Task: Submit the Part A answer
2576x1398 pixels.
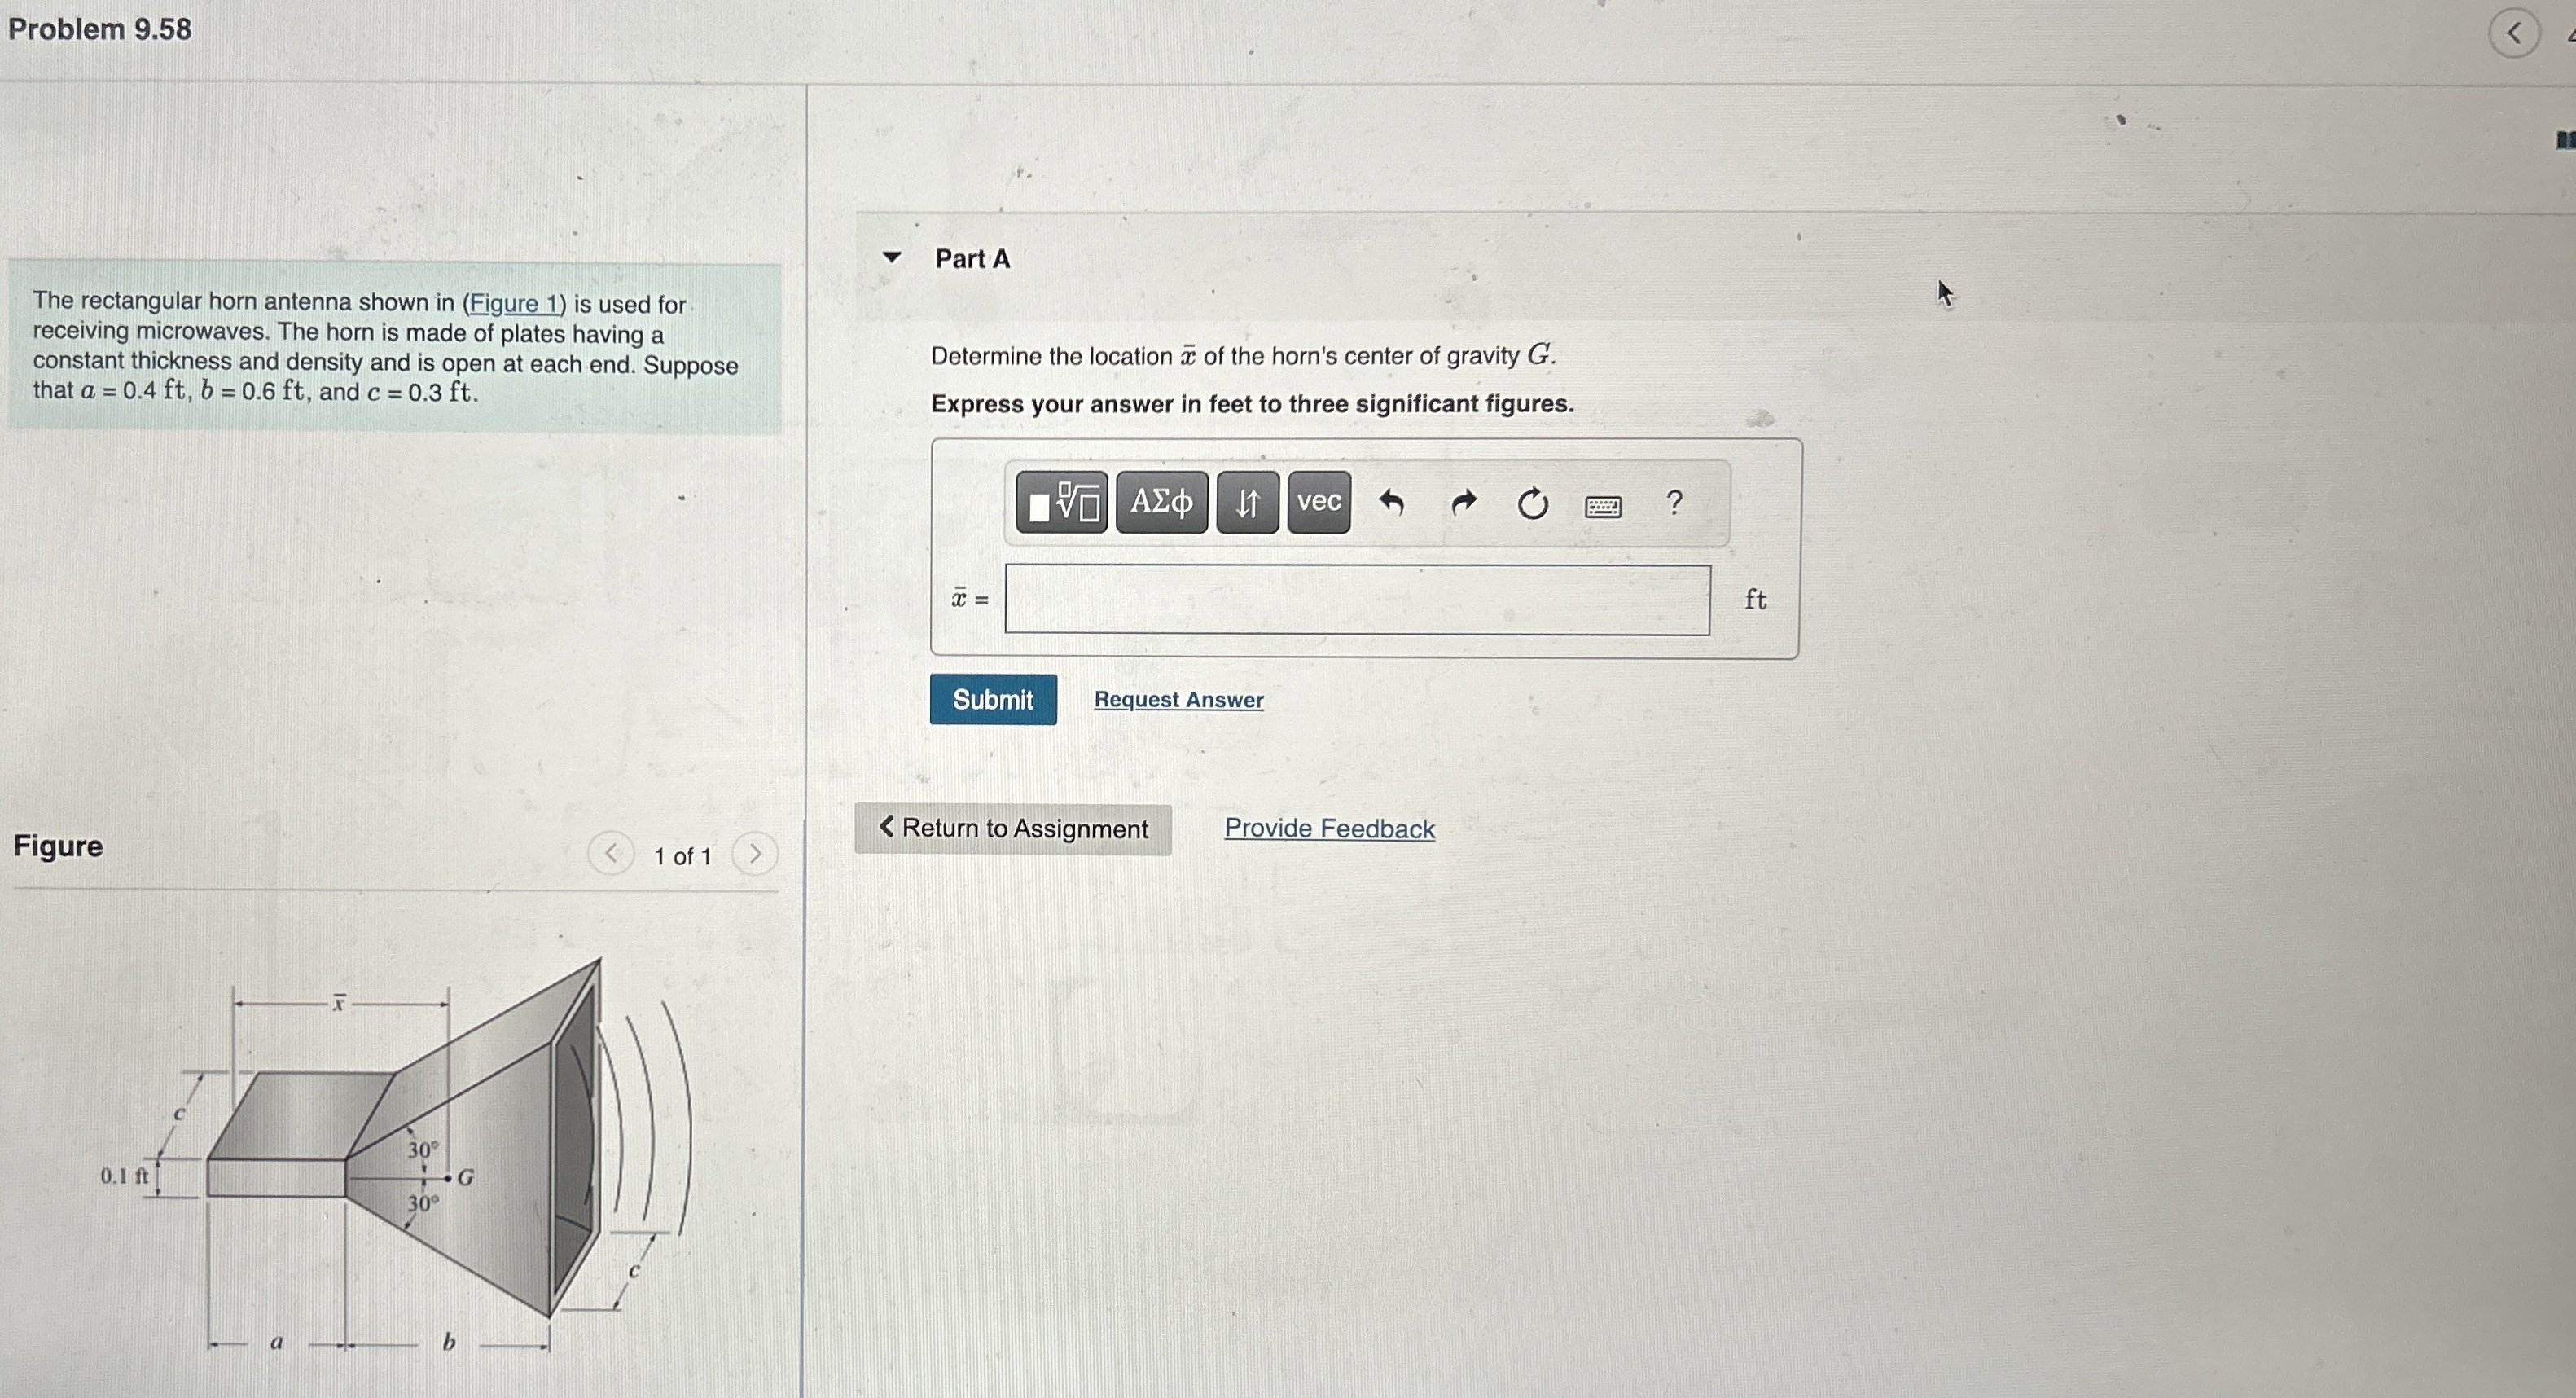Action: (993, 699)
